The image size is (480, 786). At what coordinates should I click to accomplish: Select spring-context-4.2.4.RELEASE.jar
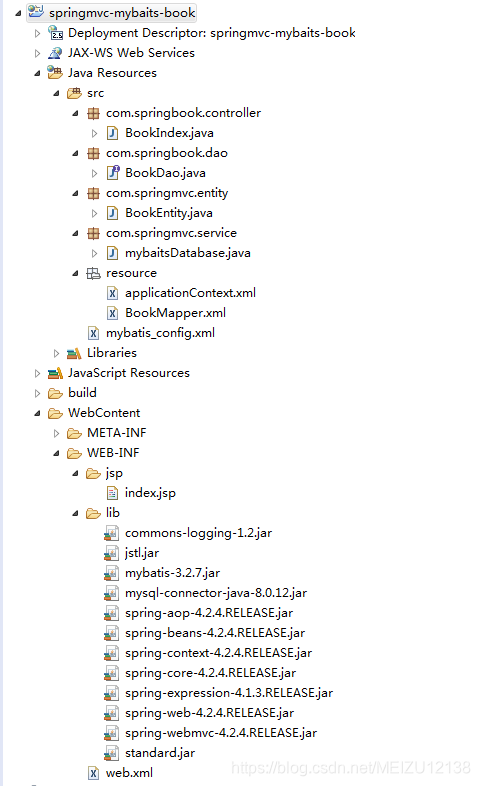218,653
